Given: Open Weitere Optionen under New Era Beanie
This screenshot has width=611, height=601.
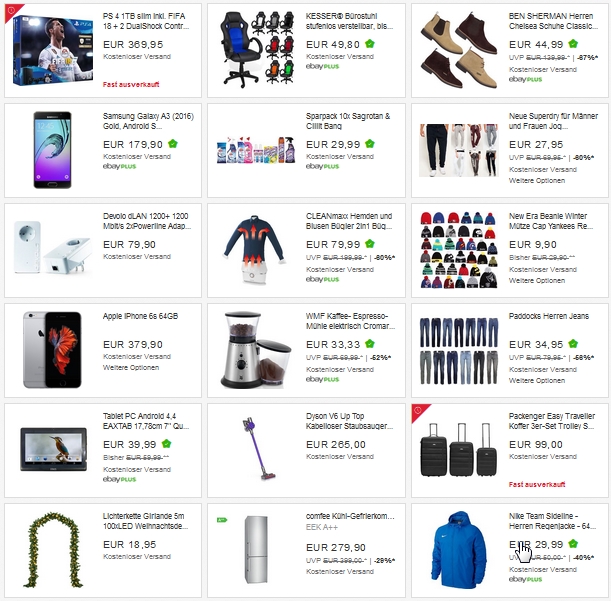Looking at the screenshot, I should [537, 281].
